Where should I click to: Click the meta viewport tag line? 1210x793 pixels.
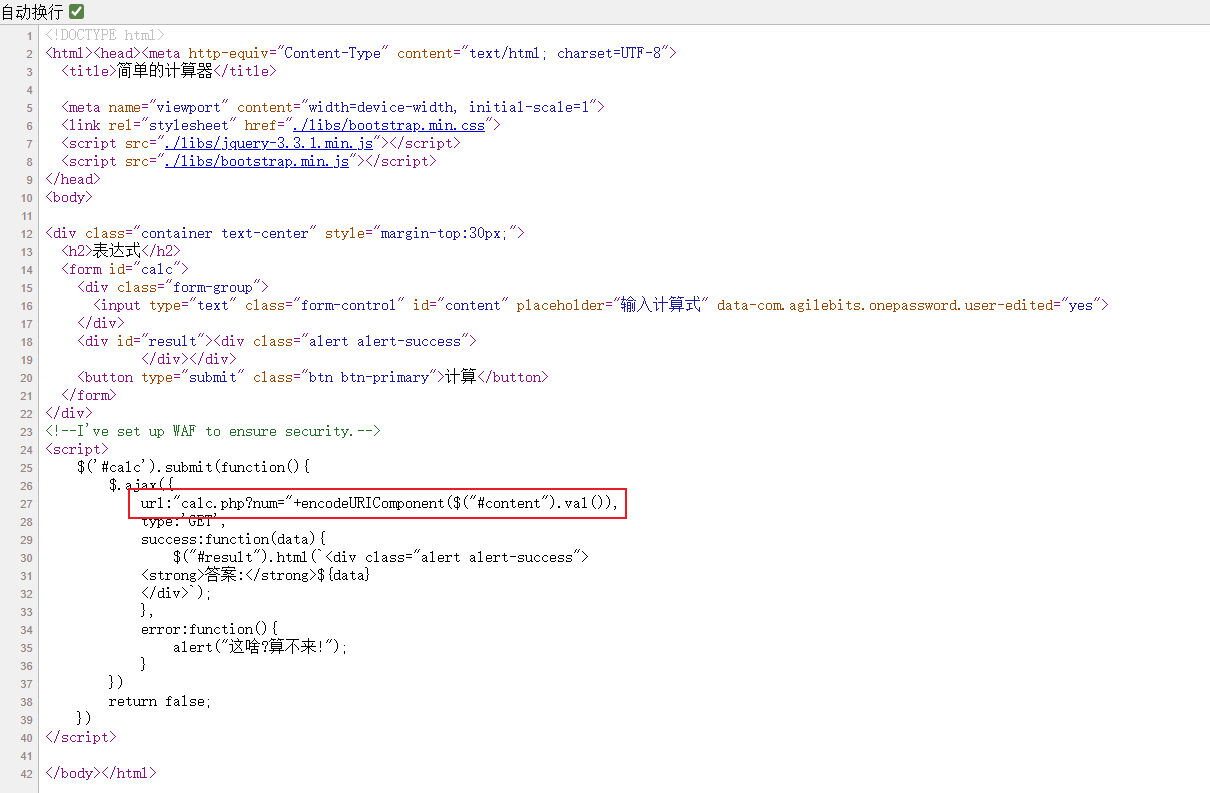coord(332,107)
